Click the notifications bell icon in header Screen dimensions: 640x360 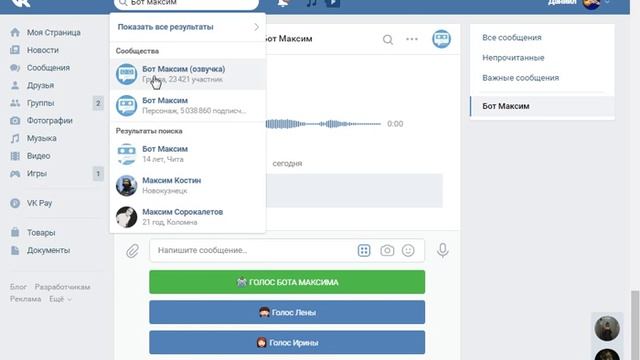coord(283,3)
